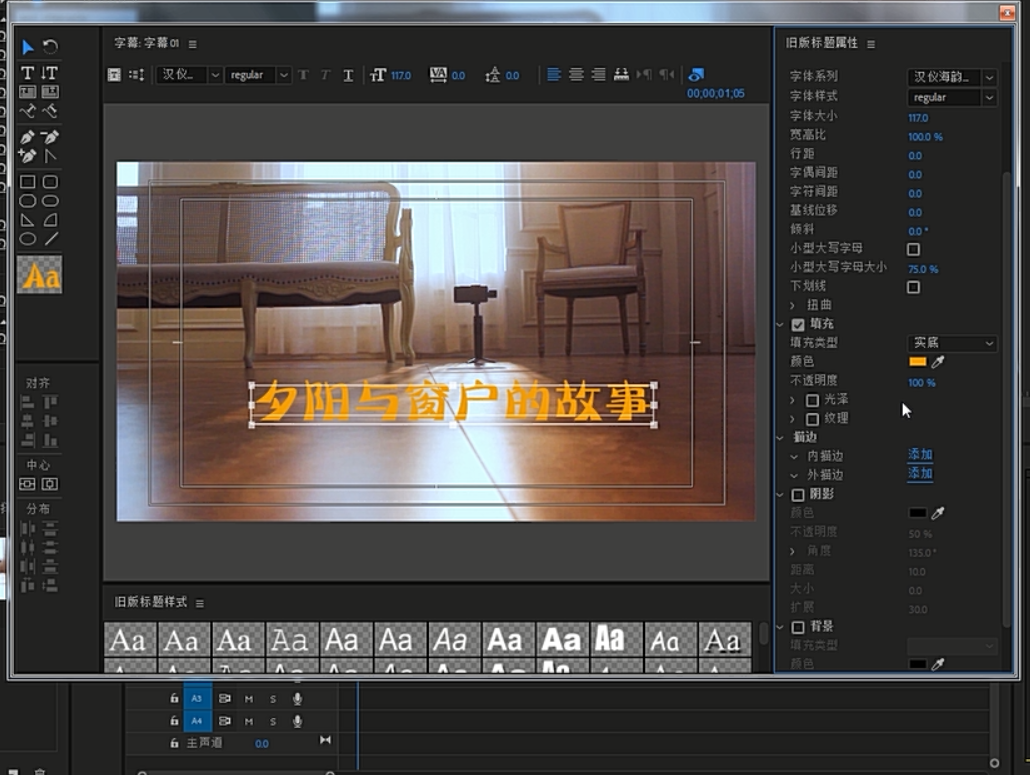Uncheck the 填充 (fill) checkbox

[798, 325]
